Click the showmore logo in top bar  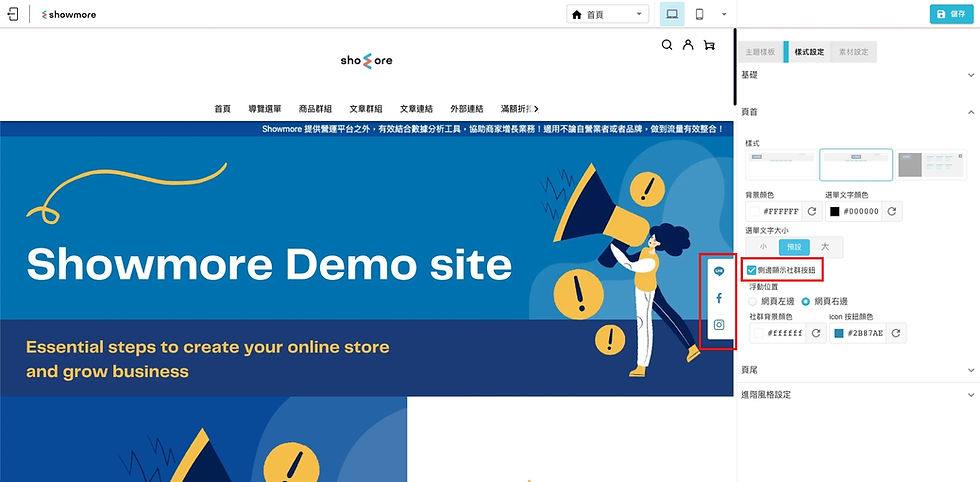(x=69, y=14)
